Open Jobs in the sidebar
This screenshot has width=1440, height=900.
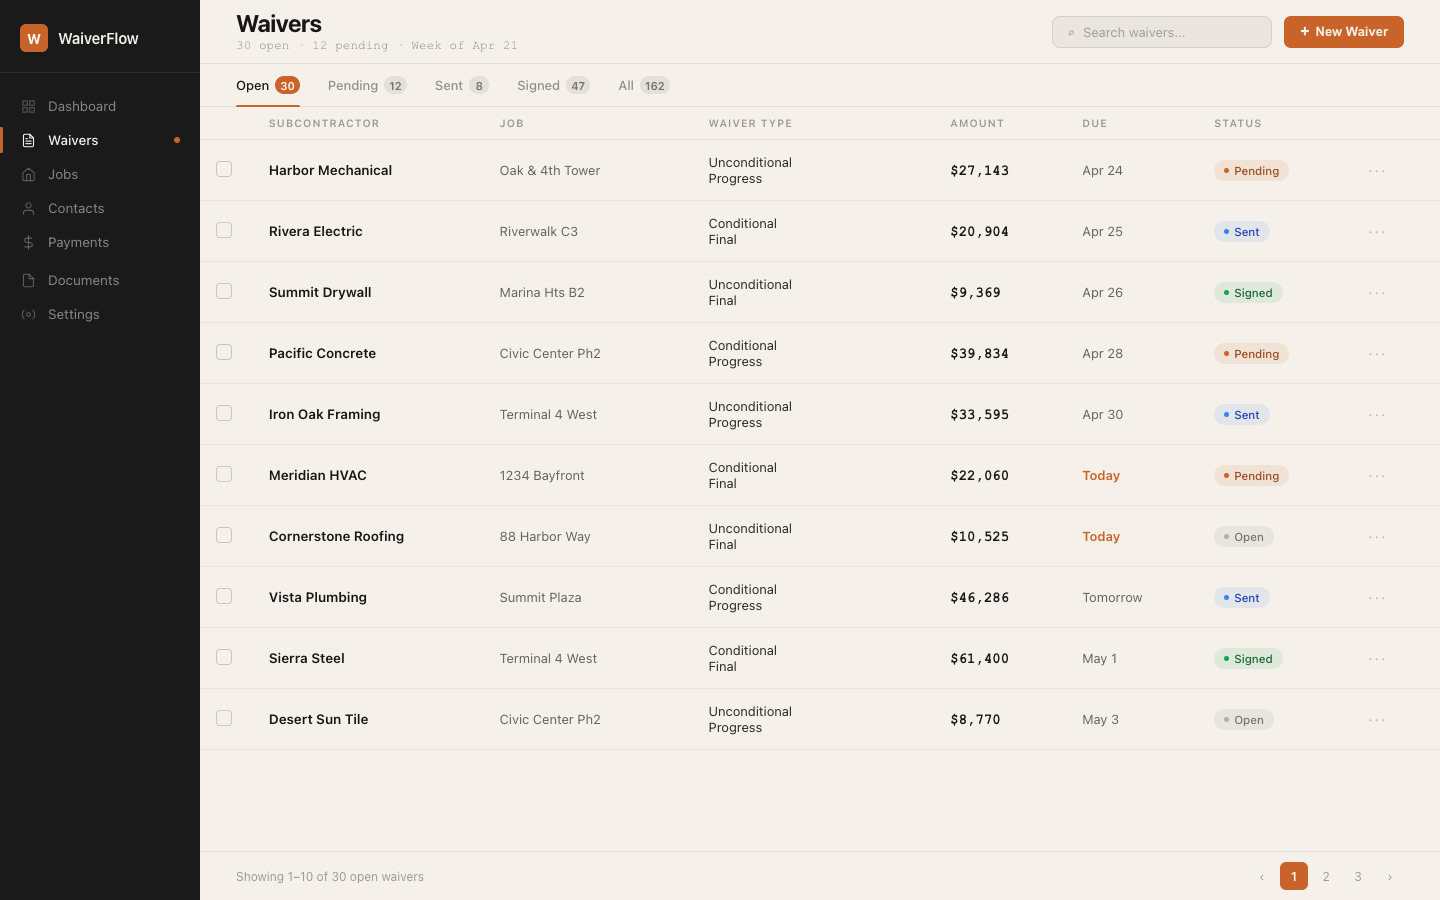click(x=100, y=174)
